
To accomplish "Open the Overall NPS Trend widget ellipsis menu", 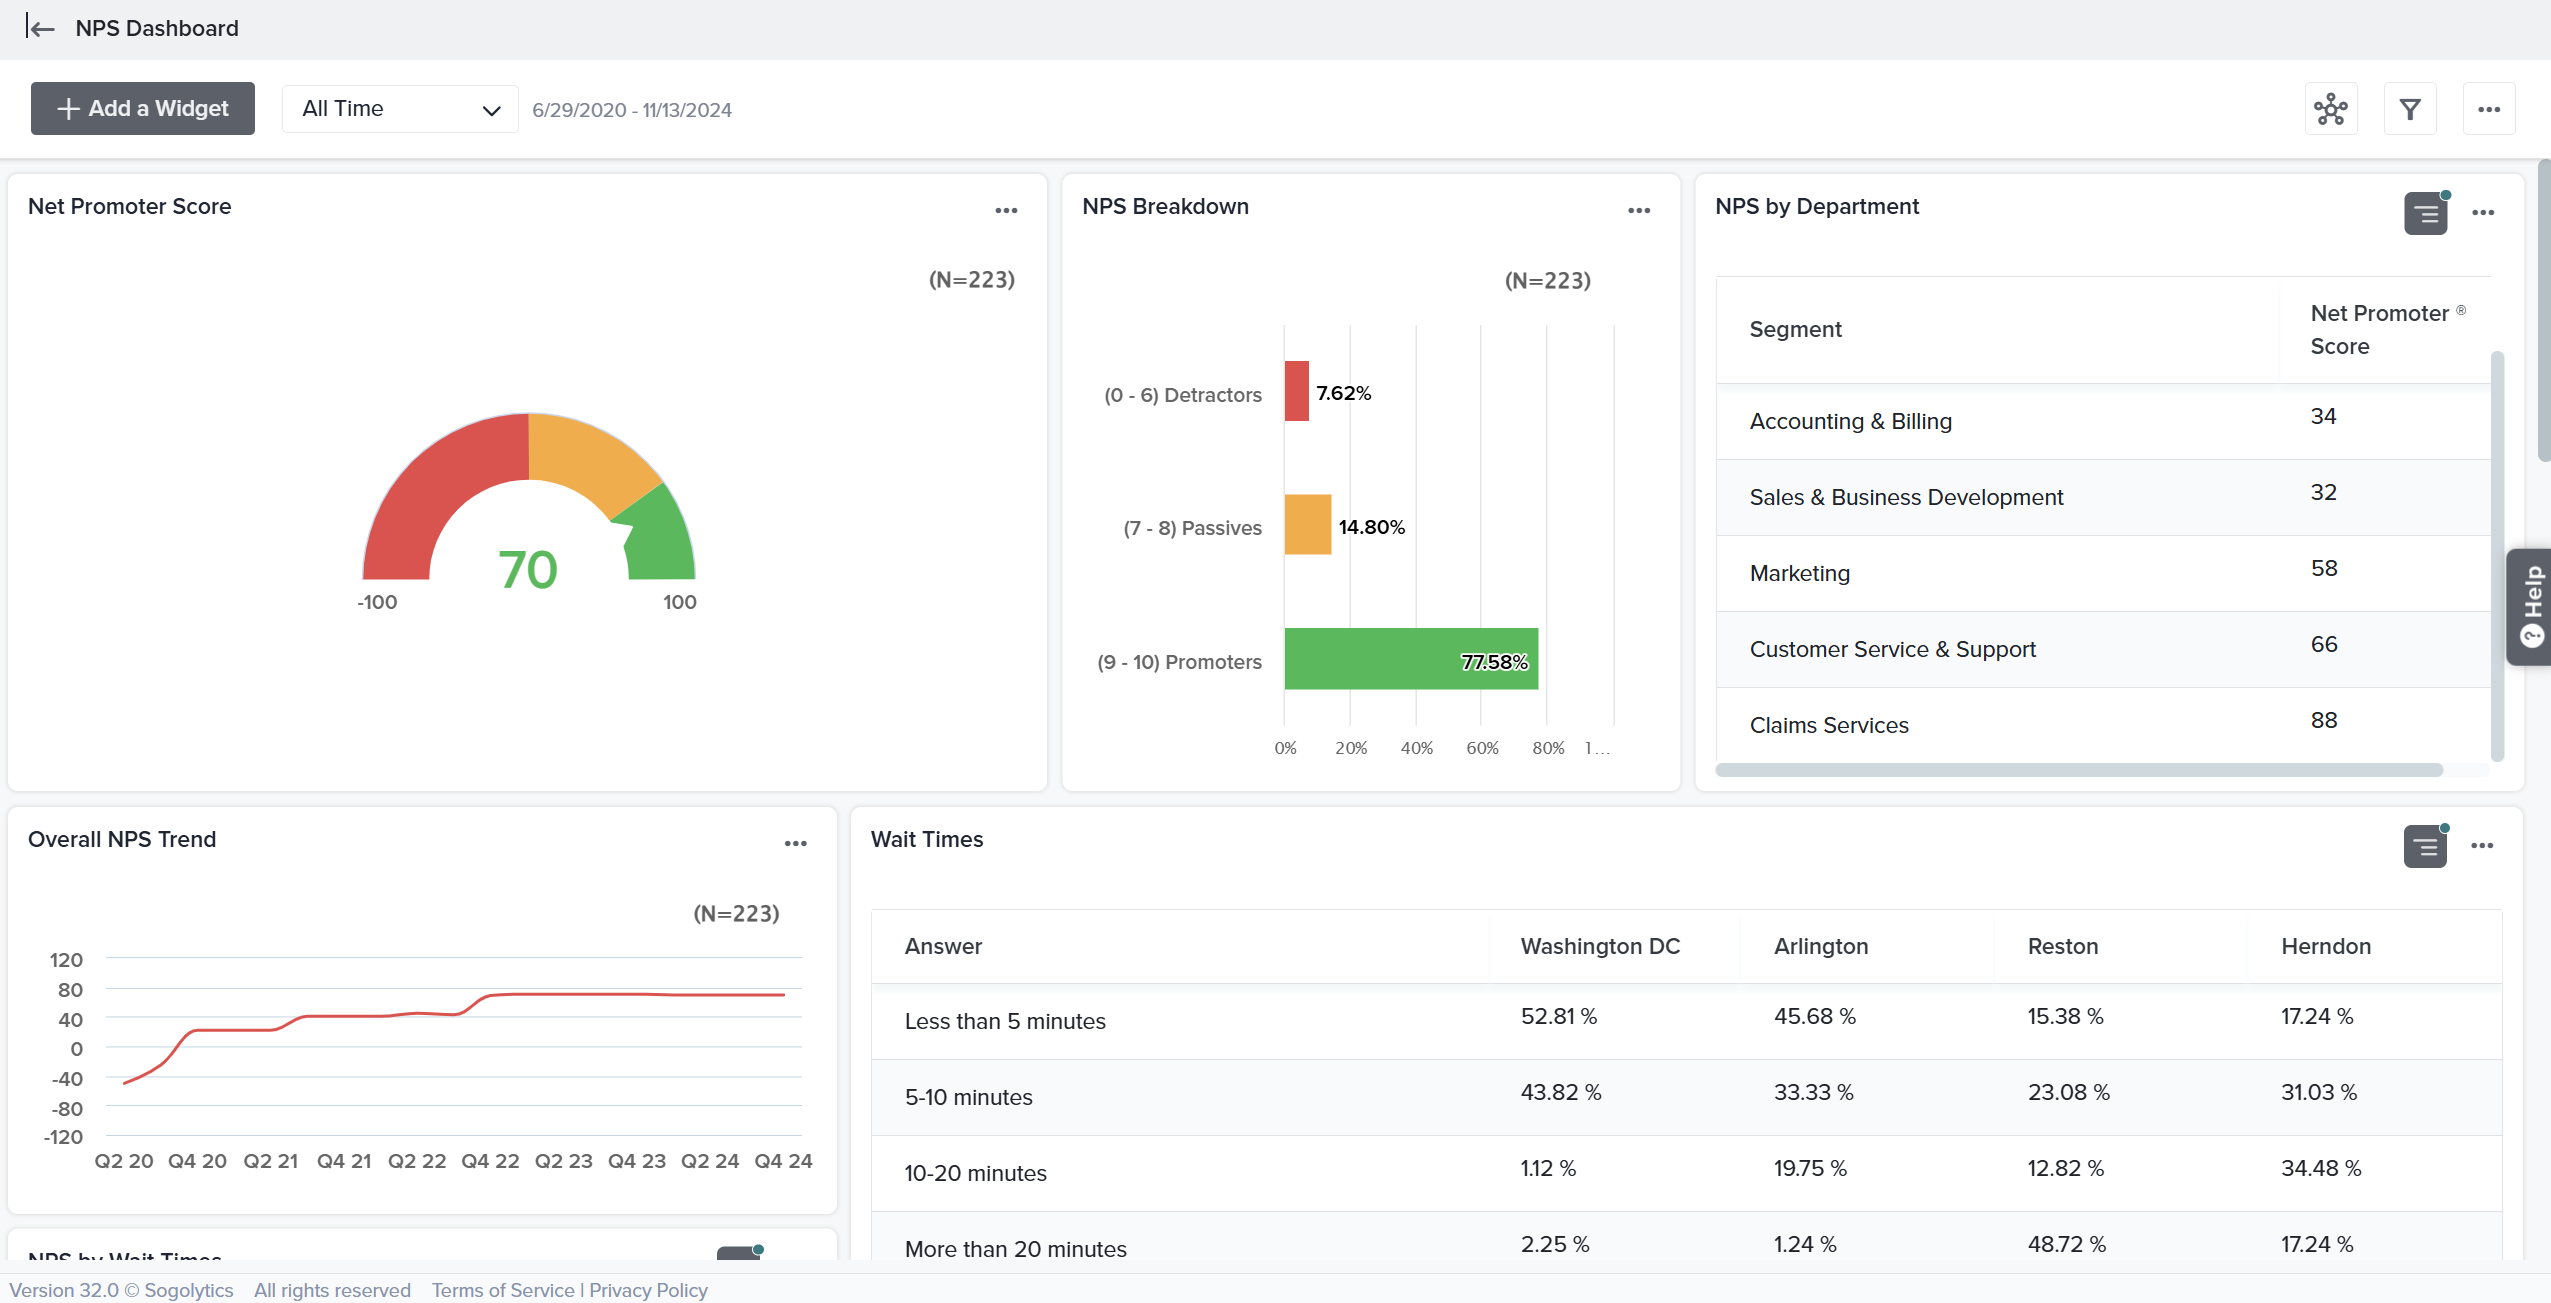I will point(795,843).
